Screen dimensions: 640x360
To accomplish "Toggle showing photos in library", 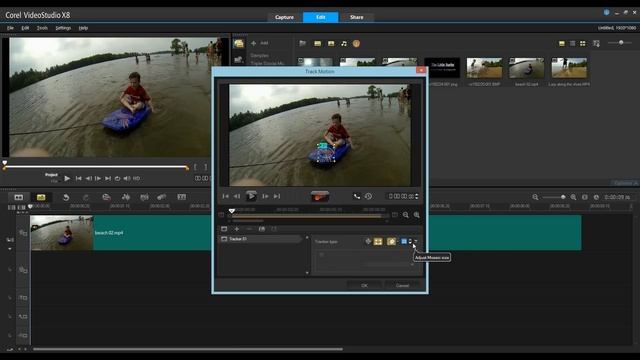I will click(331, 43).
